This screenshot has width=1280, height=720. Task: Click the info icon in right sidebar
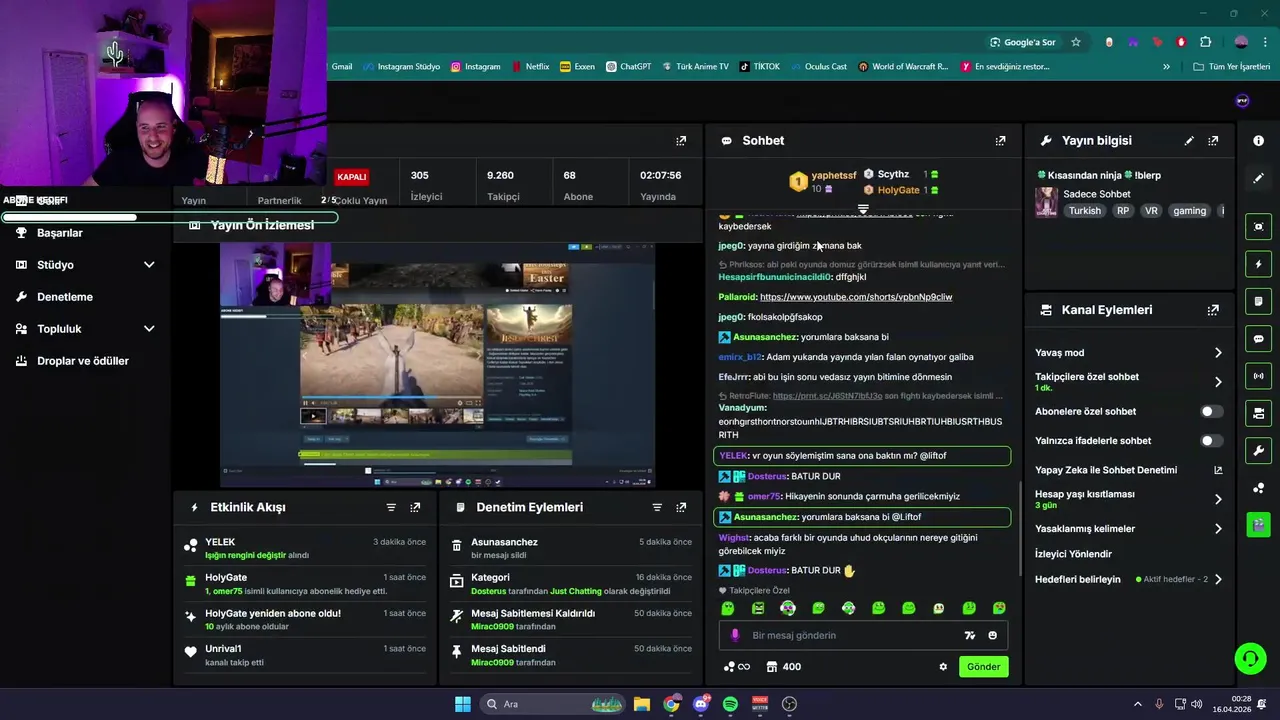pyautogui.click(x=1258, y=141)
